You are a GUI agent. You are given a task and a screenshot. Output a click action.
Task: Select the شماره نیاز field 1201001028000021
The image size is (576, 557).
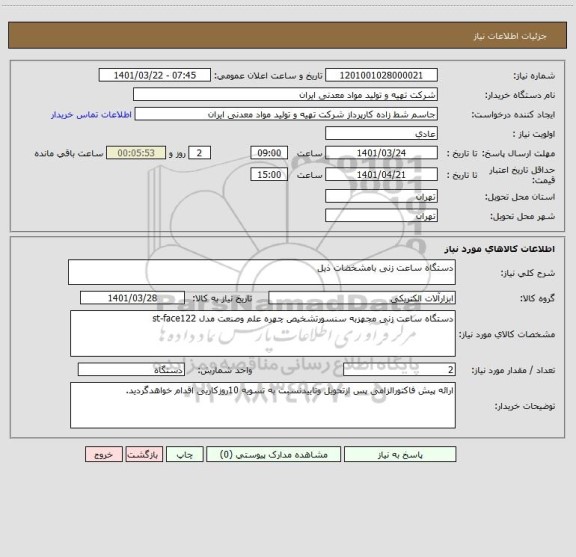pos(381,75)
